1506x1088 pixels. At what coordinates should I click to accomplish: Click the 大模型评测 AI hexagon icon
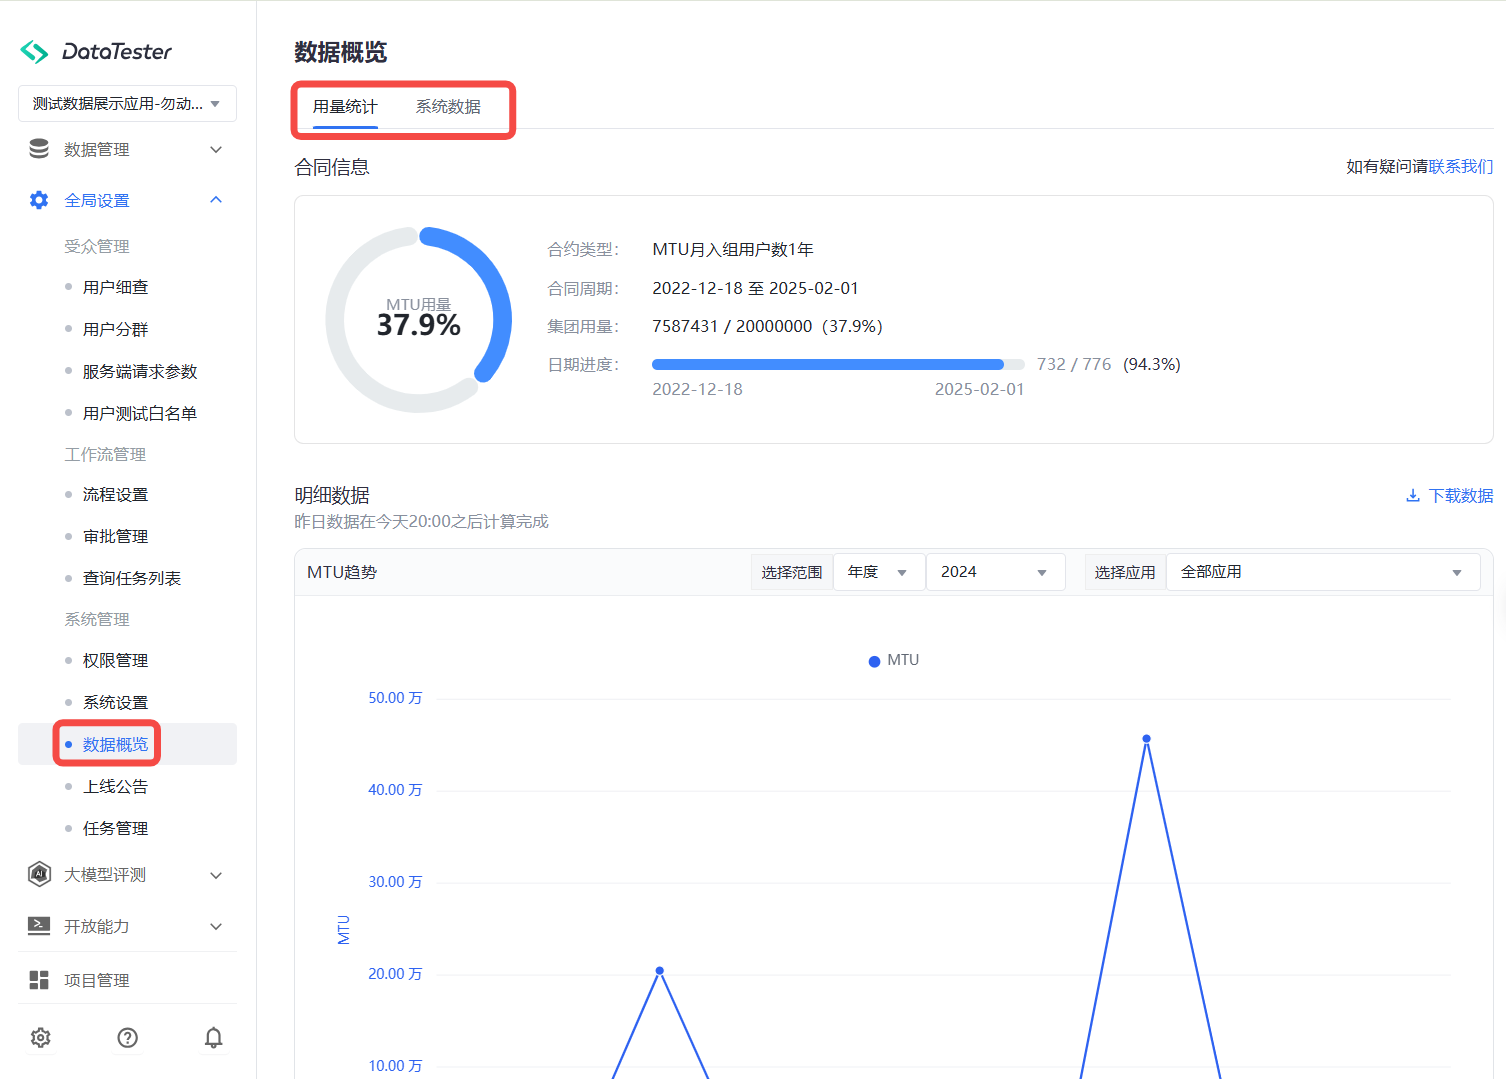[39, 874]
